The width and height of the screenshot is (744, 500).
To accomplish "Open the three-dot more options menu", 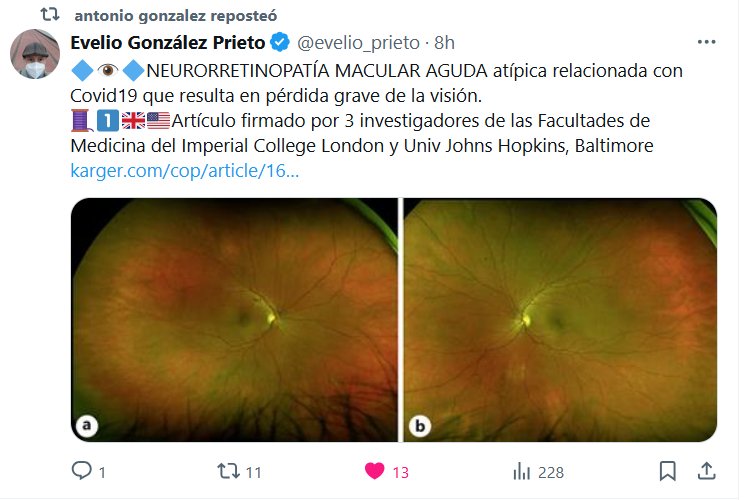I will pyautogui.click(x=707, y=42).
